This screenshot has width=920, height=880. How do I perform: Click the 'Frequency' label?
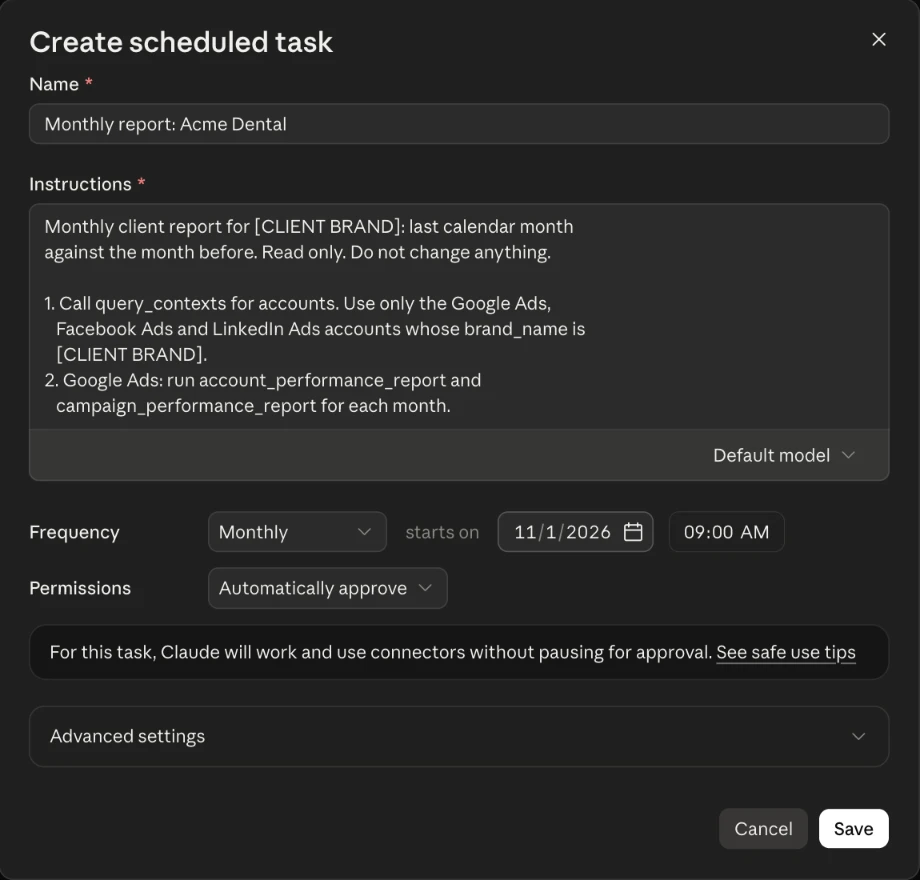(x=75, y=532)
